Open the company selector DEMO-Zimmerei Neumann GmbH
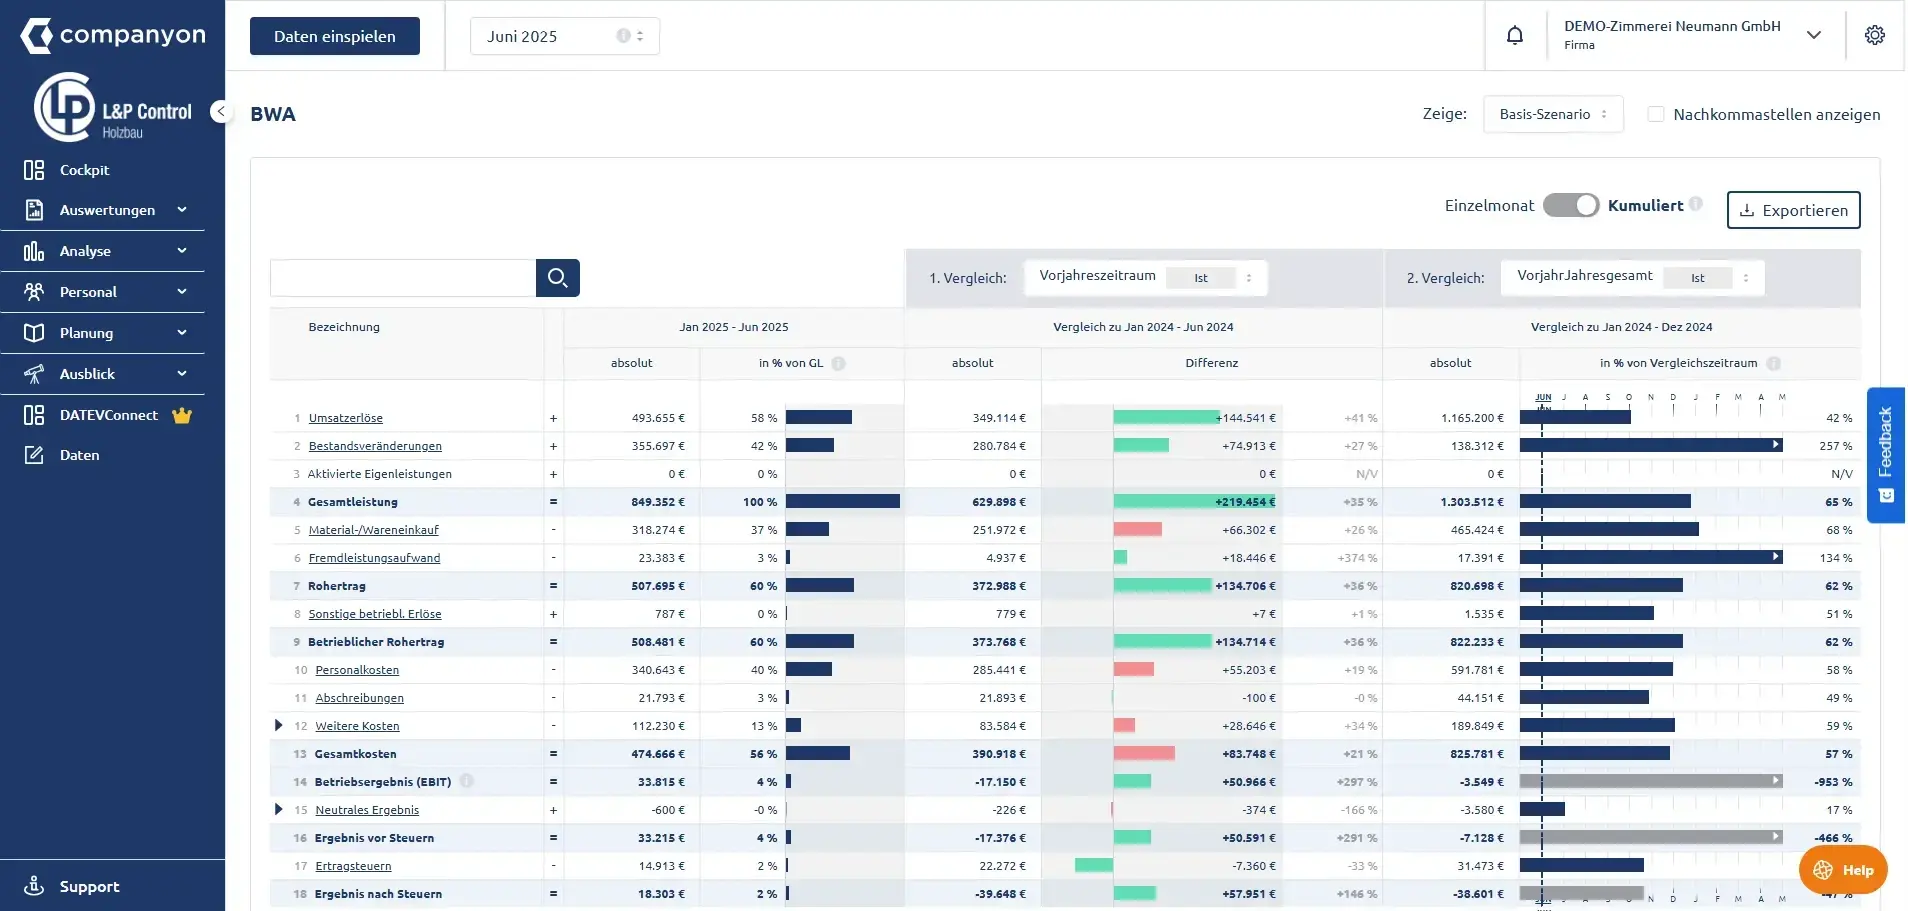This screenshot has width=1908, height=911. [x=1692, y=35]
